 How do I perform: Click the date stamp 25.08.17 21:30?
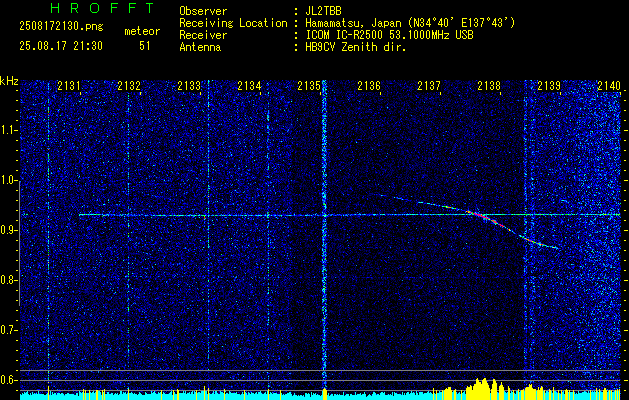(x=61, y=46)
